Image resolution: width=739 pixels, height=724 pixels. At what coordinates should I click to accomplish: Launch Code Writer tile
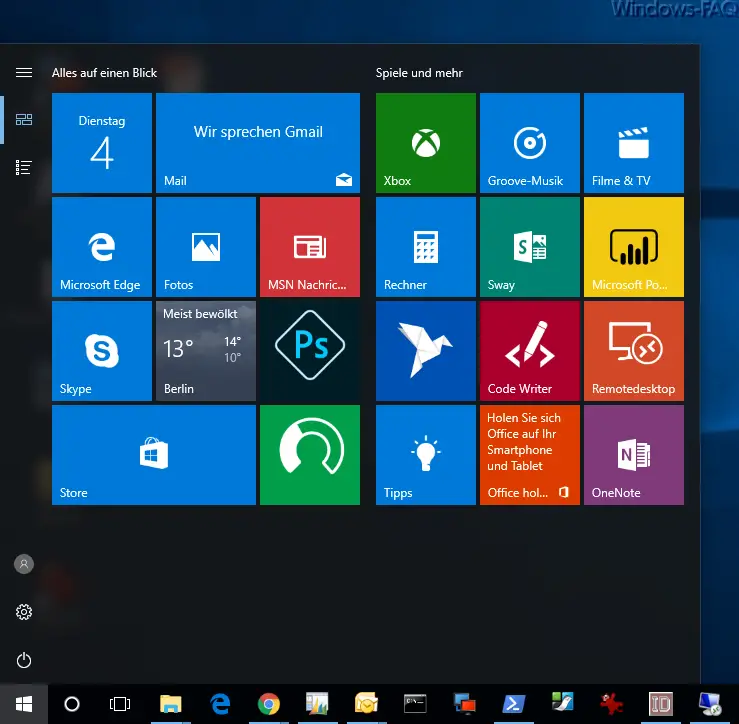[x=530, y=351]
